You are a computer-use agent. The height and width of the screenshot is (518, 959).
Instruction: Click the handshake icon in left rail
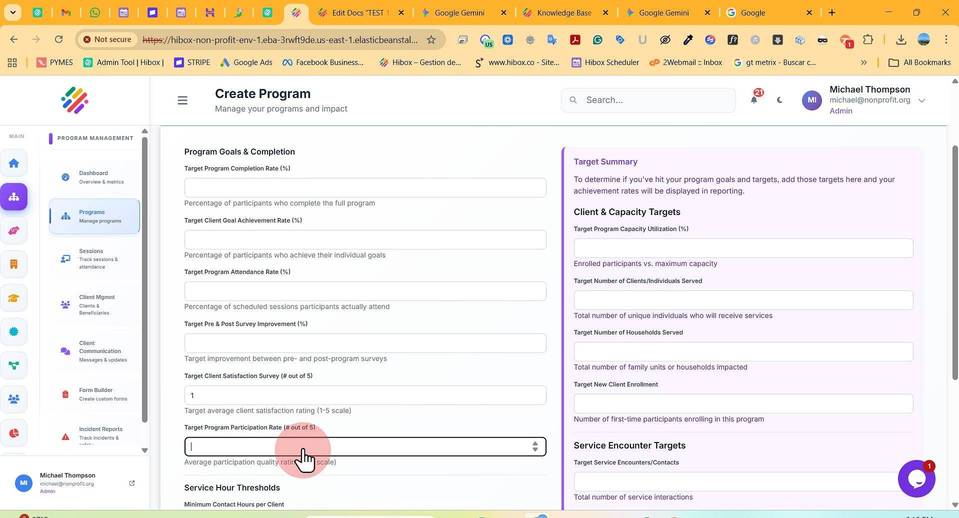coord(13,231)
